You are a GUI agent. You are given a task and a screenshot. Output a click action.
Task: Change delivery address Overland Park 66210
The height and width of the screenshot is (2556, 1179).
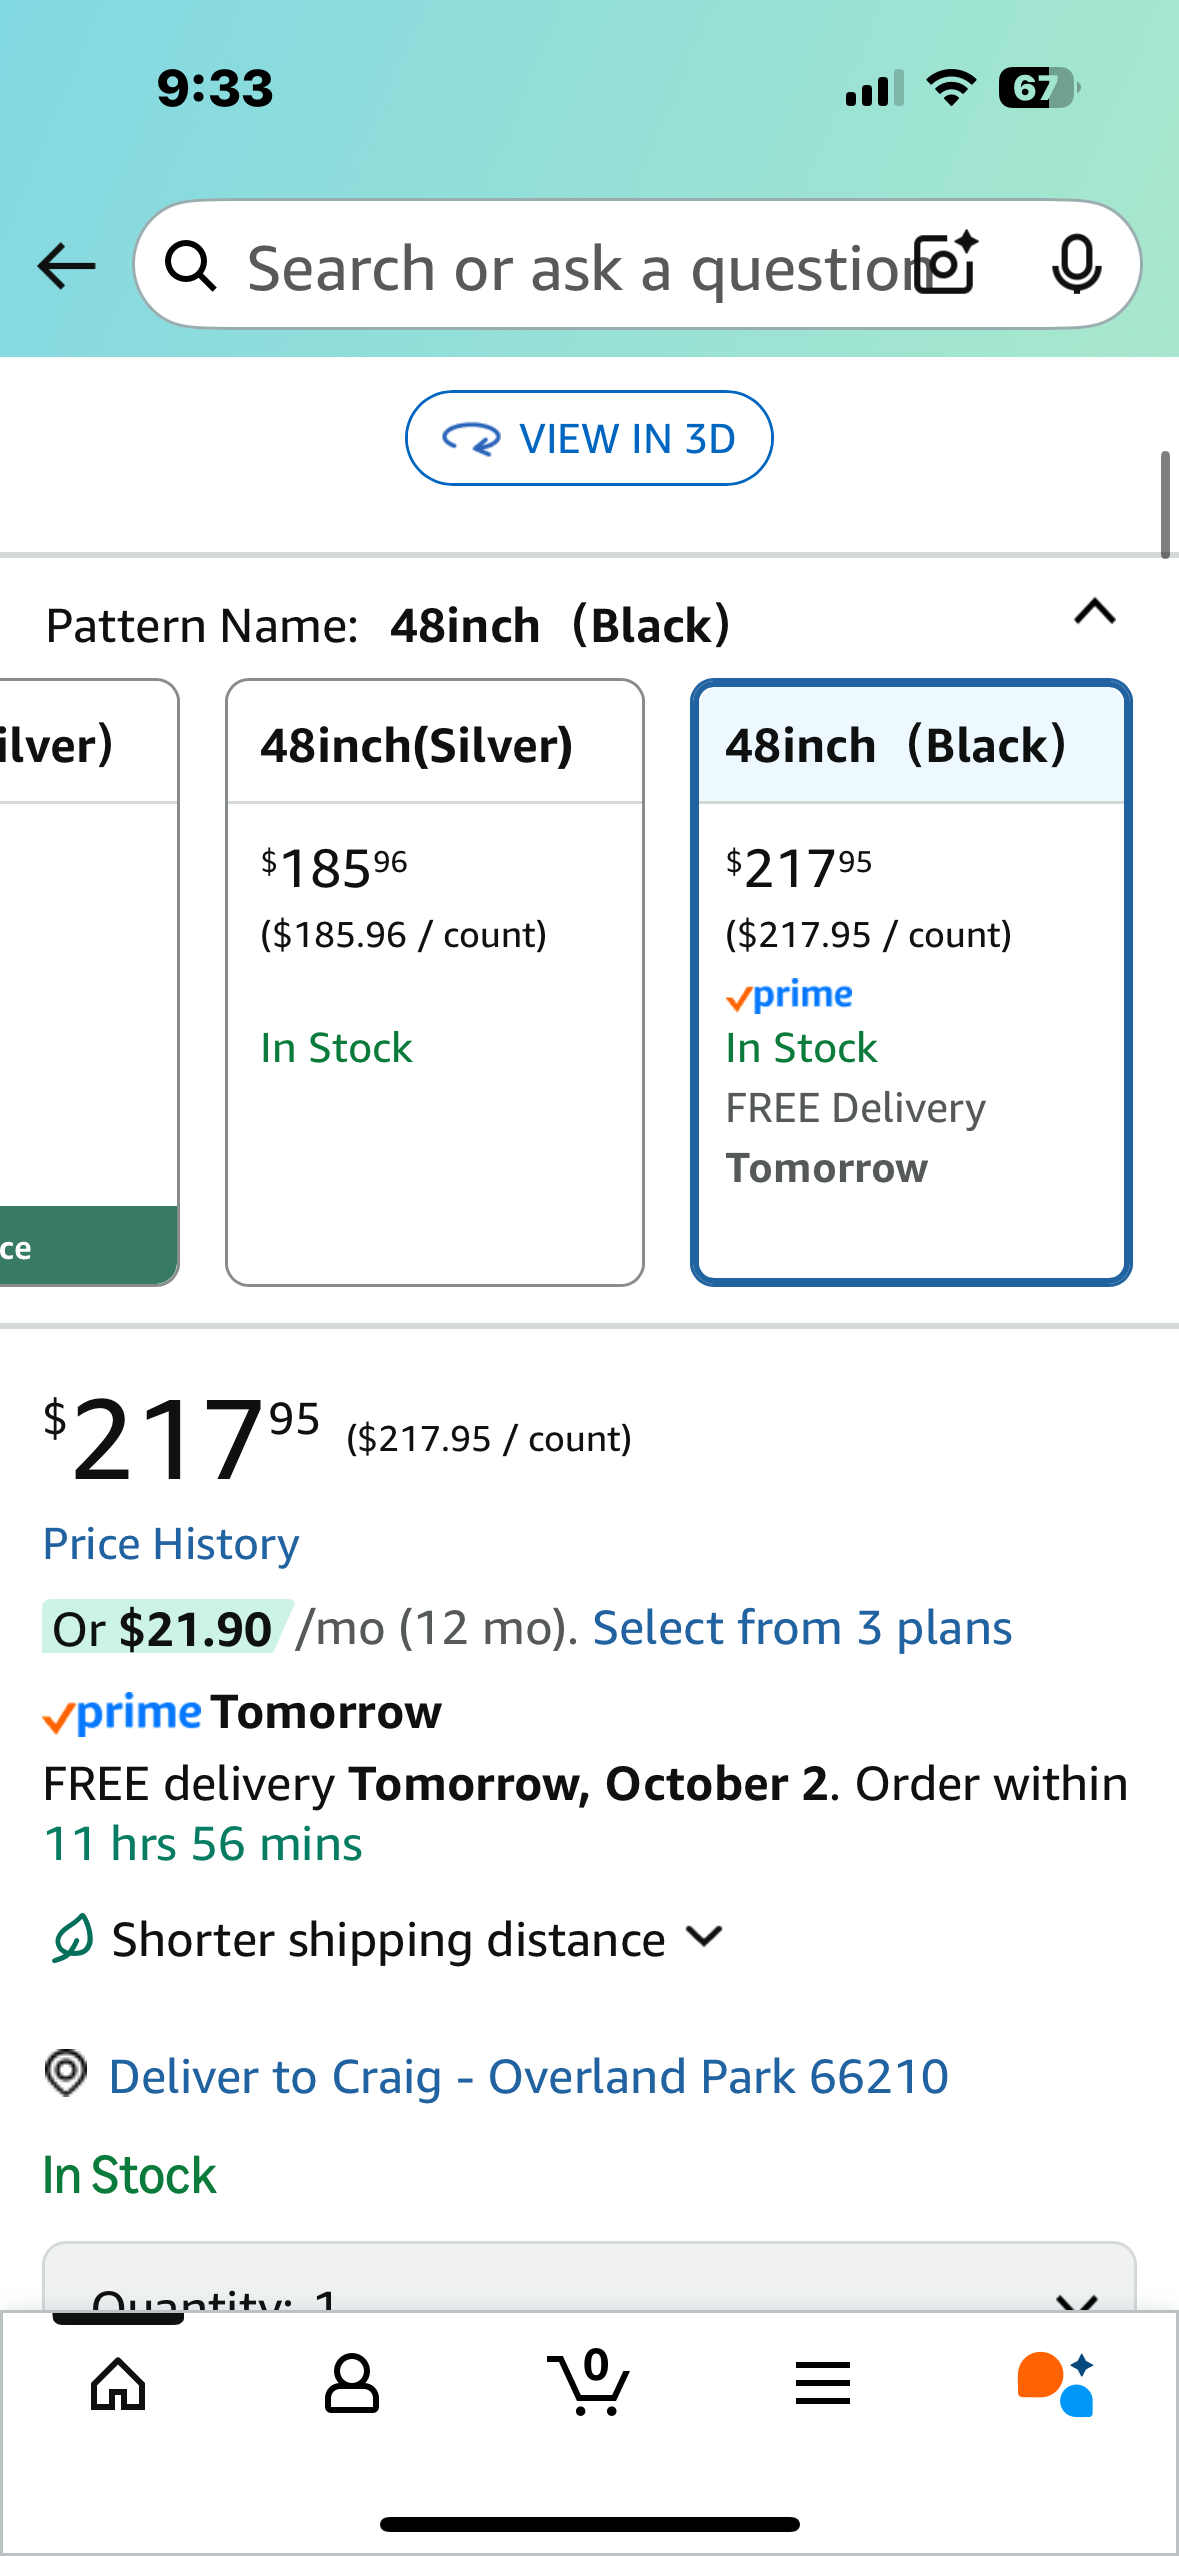(x=528, y=2076)
